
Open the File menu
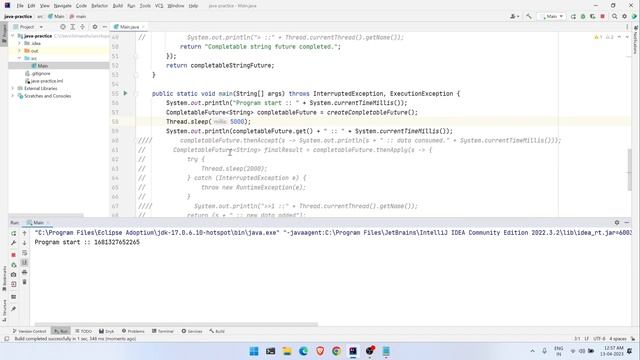[20, 6]
